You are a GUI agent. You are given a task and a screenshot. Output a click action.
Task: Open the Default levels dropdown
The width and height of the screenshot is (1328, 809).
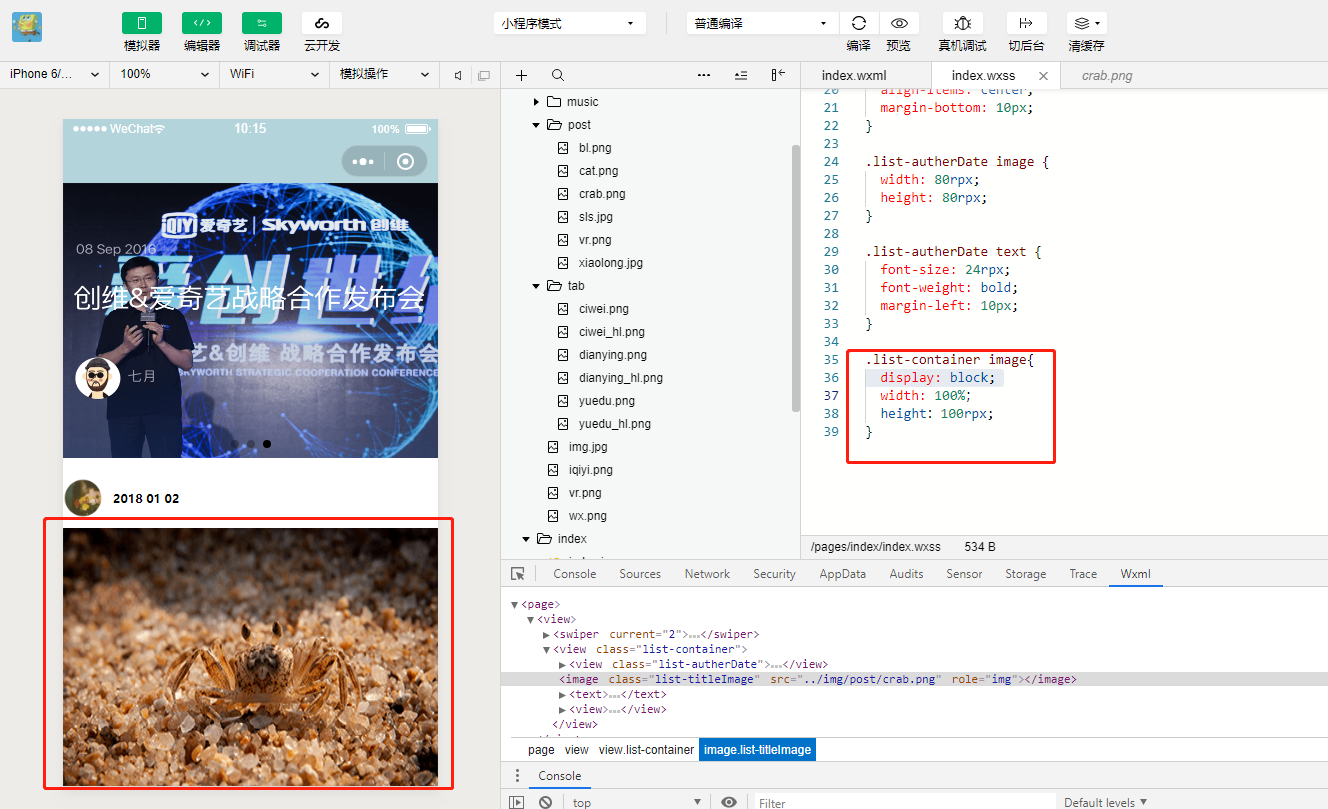coord(1105,802)
